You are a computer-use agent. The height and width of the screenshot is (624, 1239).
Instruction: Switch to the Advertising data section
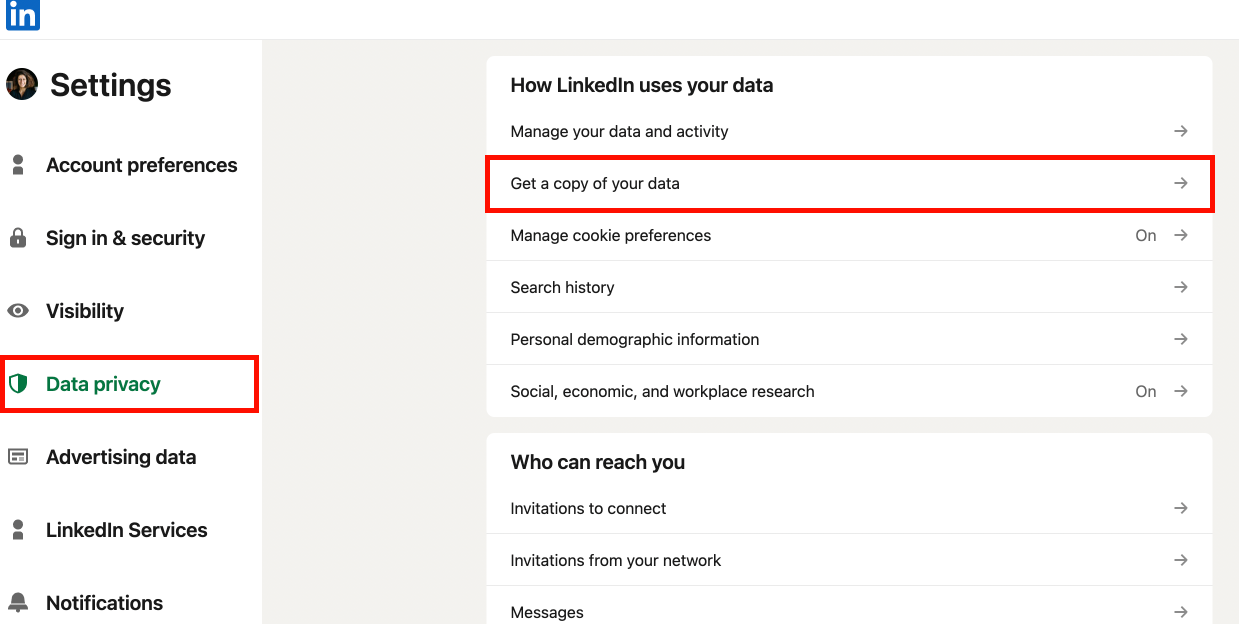[121, 457]
